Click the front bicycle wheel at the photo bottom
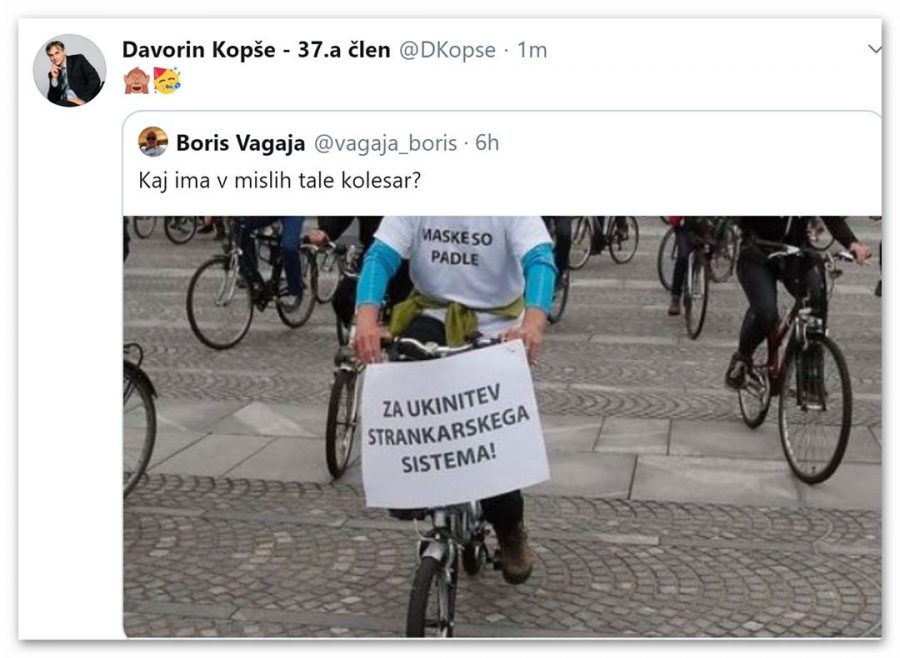The width and height of the screenshot is (900, 658). [432, 597]
